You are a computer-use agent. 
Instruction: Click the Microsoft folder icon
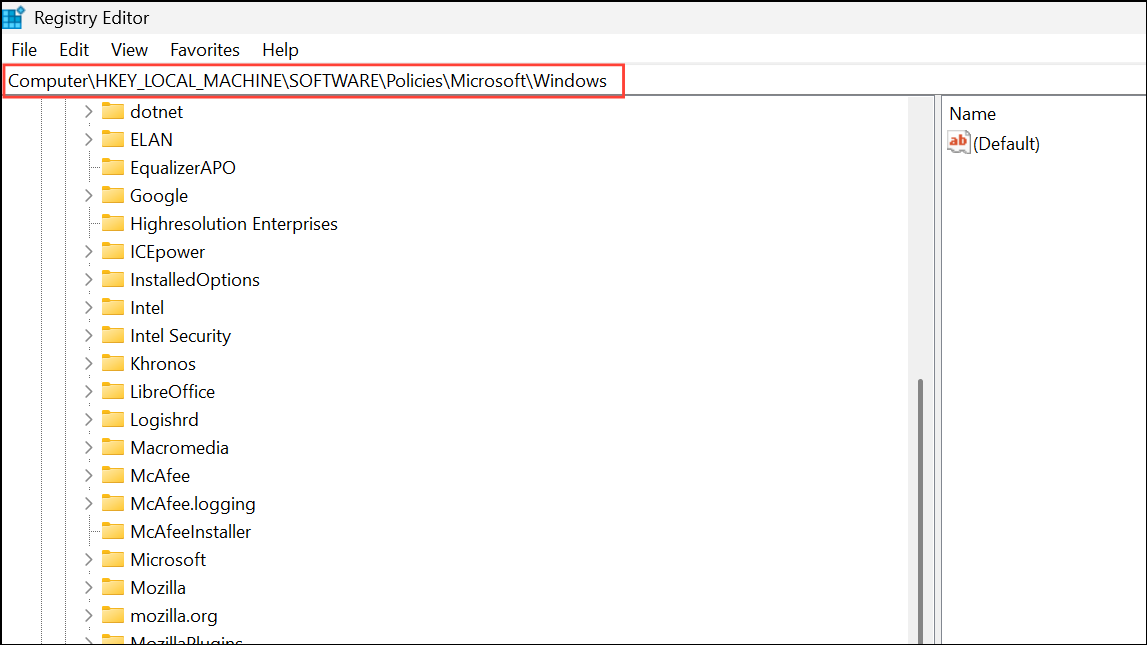113,559
